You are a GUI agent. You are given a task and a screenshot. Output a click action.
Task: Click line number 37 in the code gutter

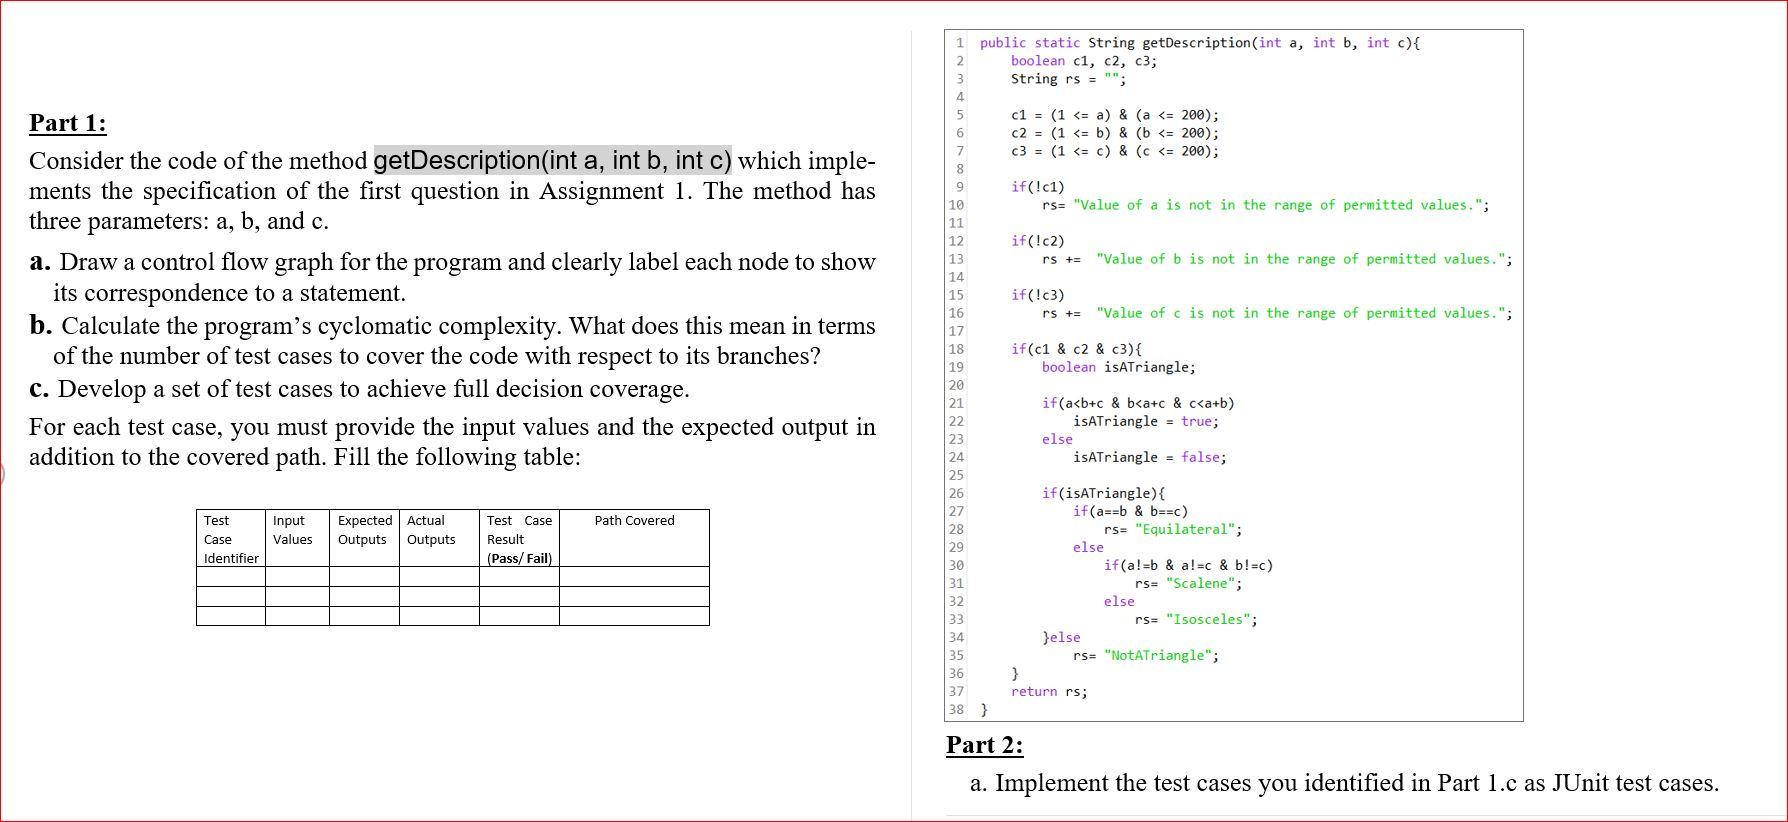956,691
